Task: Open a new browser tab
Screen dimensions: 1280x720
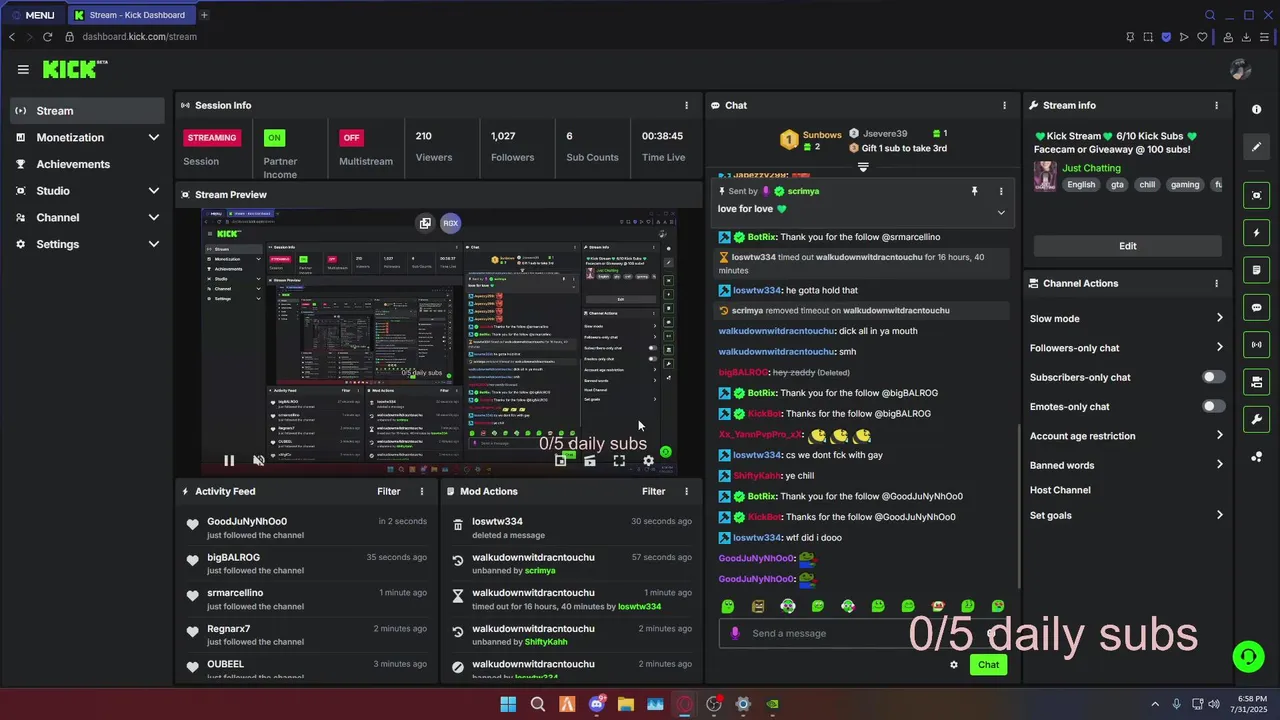Action: point(204,15)
